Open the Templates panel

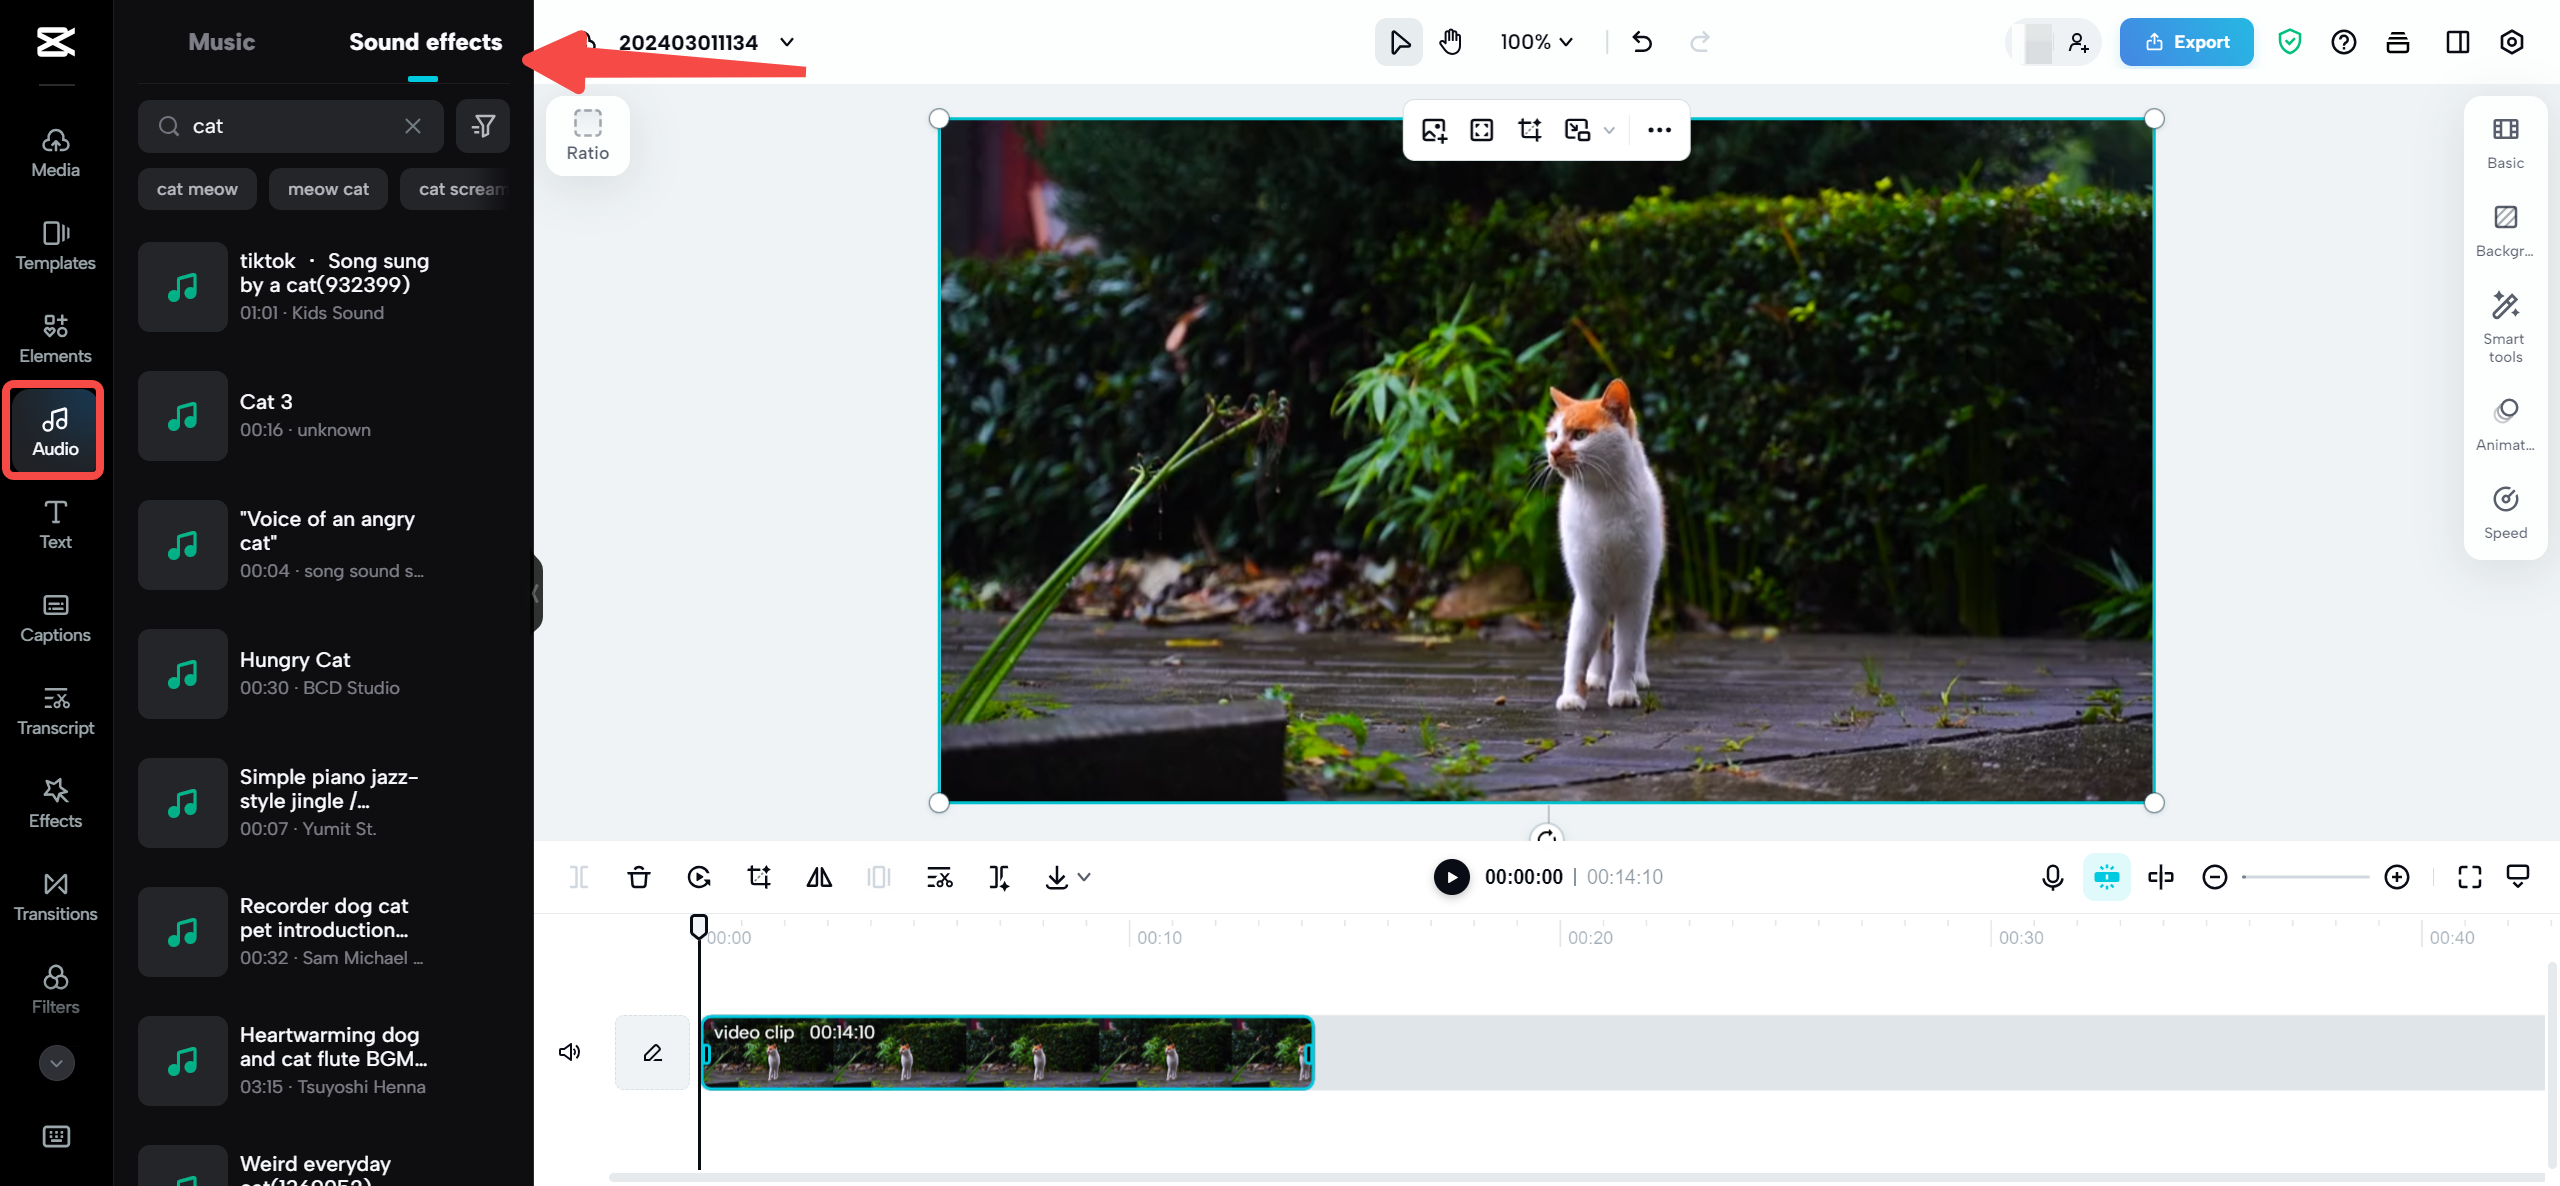[55, 246]
